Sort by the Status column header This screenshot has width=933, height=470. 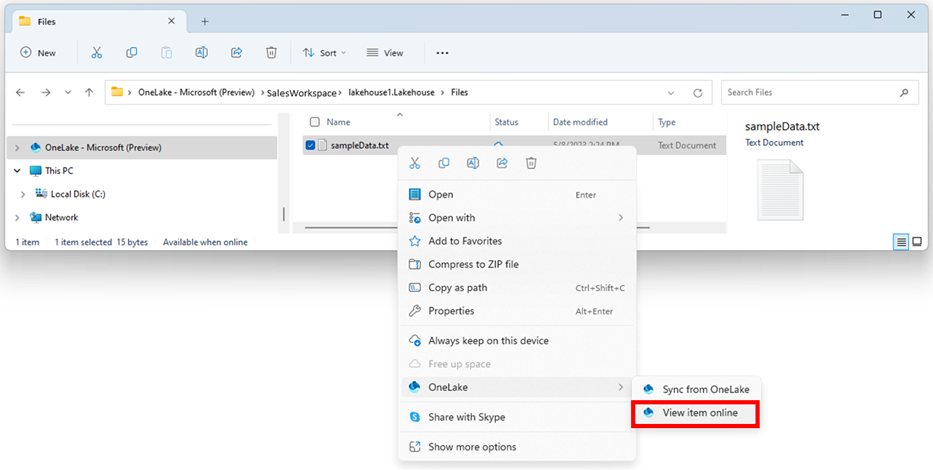click(x=506, y=122)
